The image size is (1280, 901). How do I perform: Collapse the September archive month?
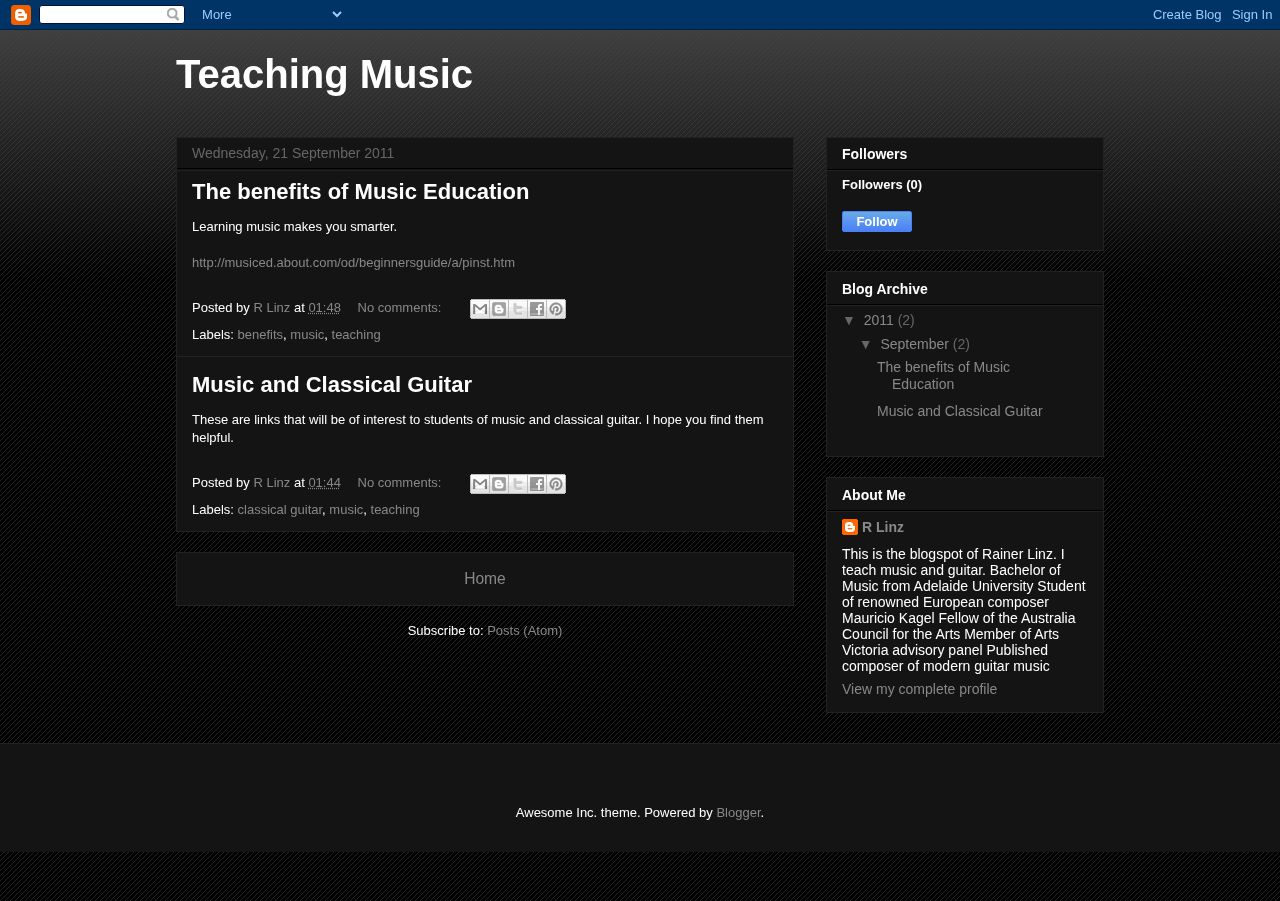(x=867, y=344)
